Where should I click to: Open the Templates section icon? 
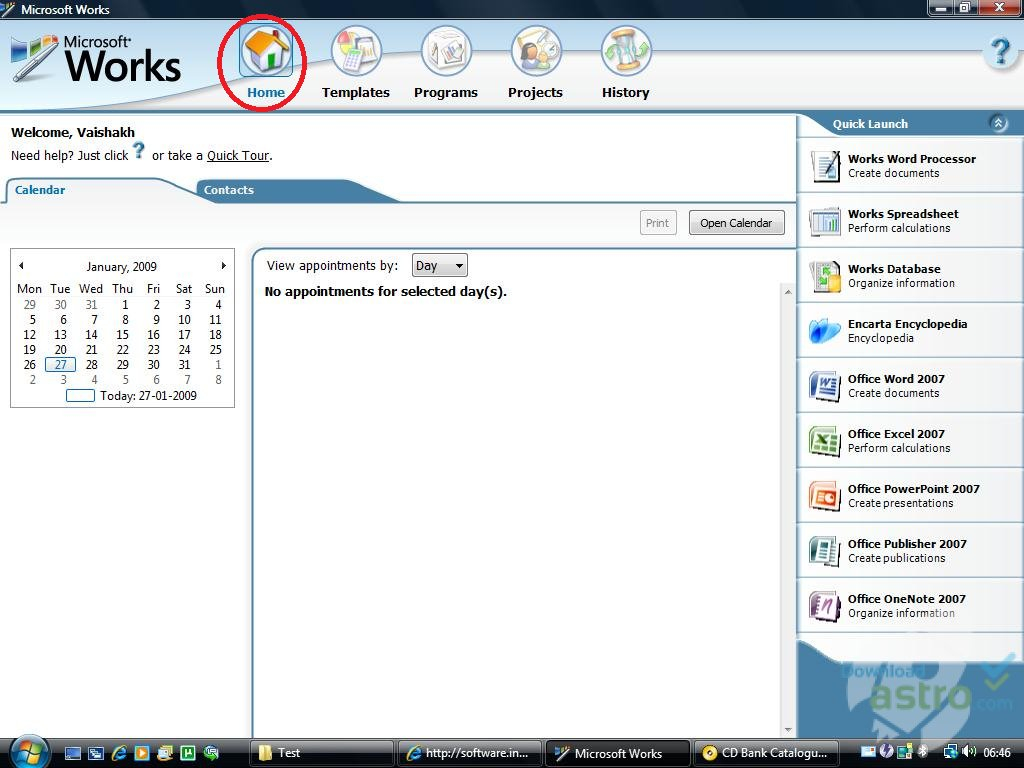(x=355, y=53)
